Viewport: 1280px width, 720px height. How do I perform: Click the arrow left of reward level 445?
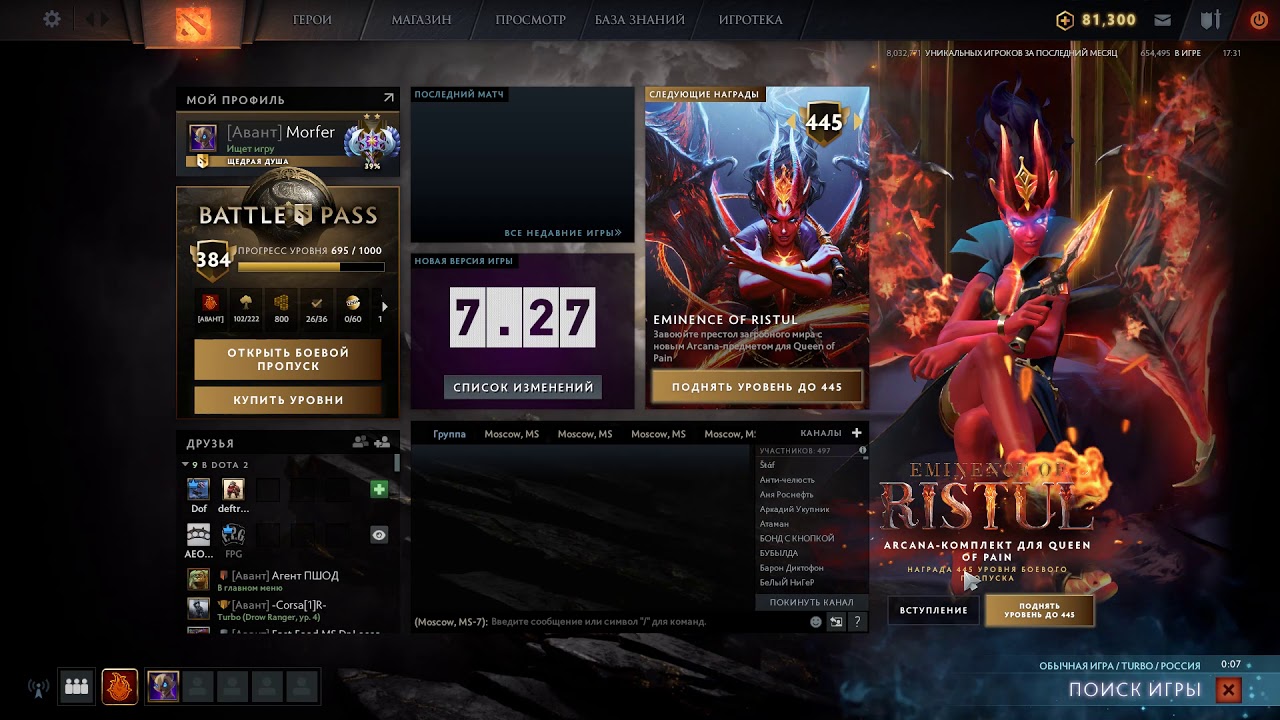tap(792, 122)
